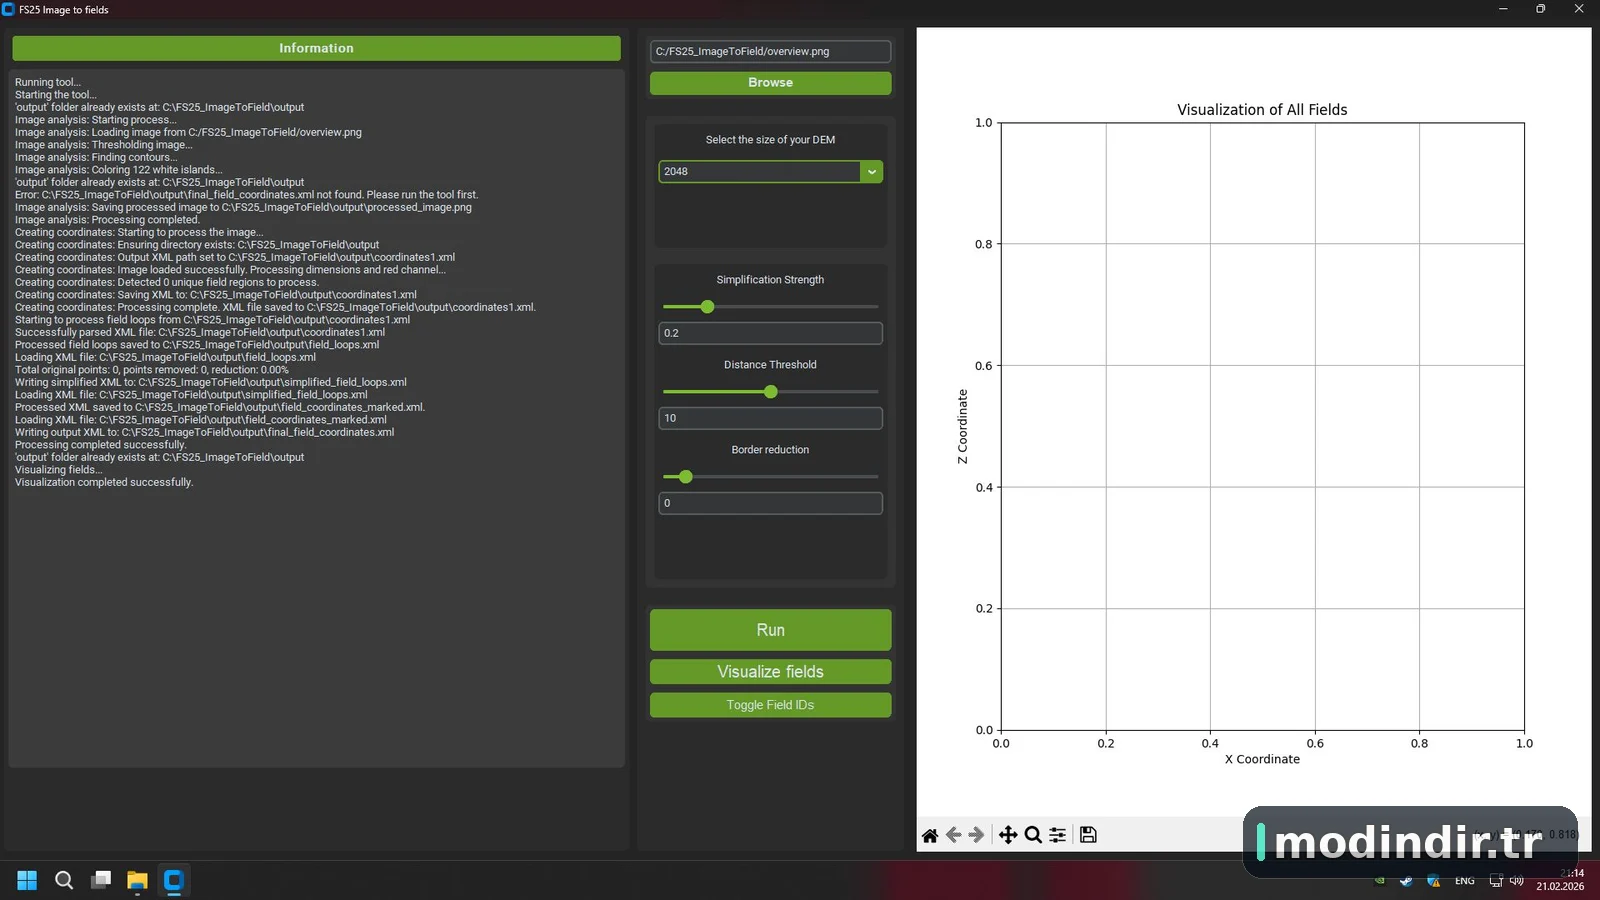This screenshot has height=900, width=1600.
Task: Click the Border reduction value field 0
Action: click(x=770, y=503)
